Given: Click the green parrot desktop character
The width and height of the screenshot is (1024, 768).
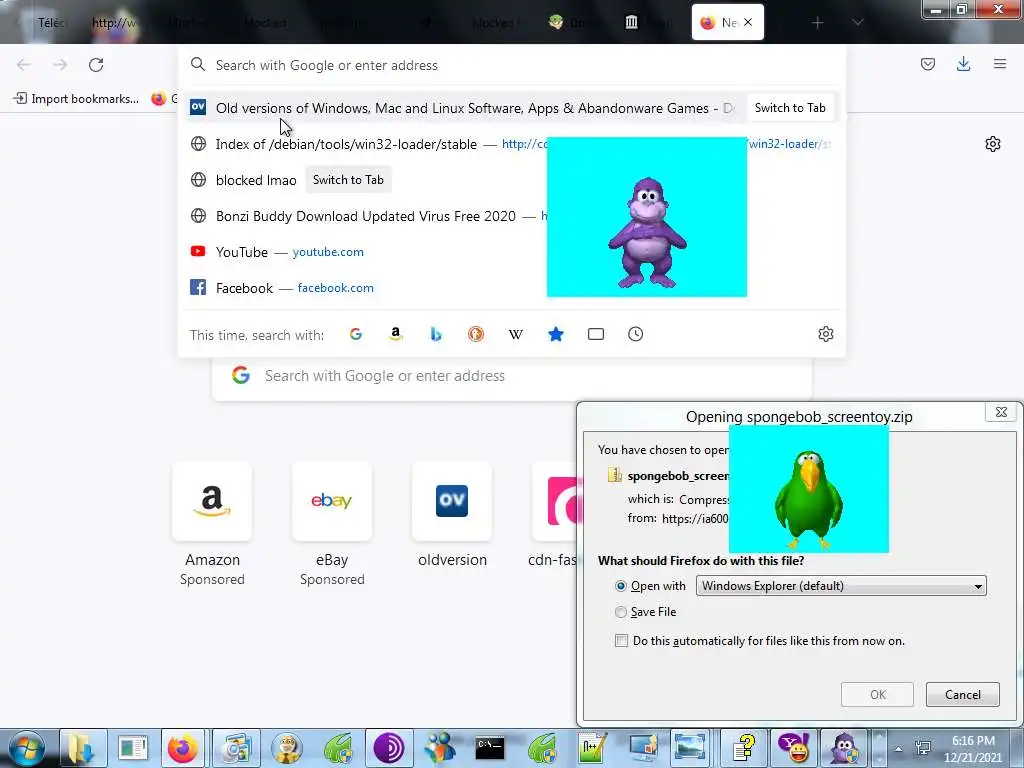Looking at the screenshot, I should (x=808, y=498).
